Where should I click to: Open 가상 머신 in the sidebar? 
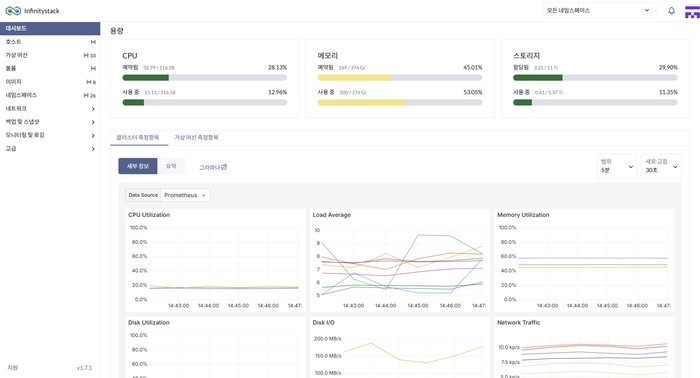click(x=50, y=55)
